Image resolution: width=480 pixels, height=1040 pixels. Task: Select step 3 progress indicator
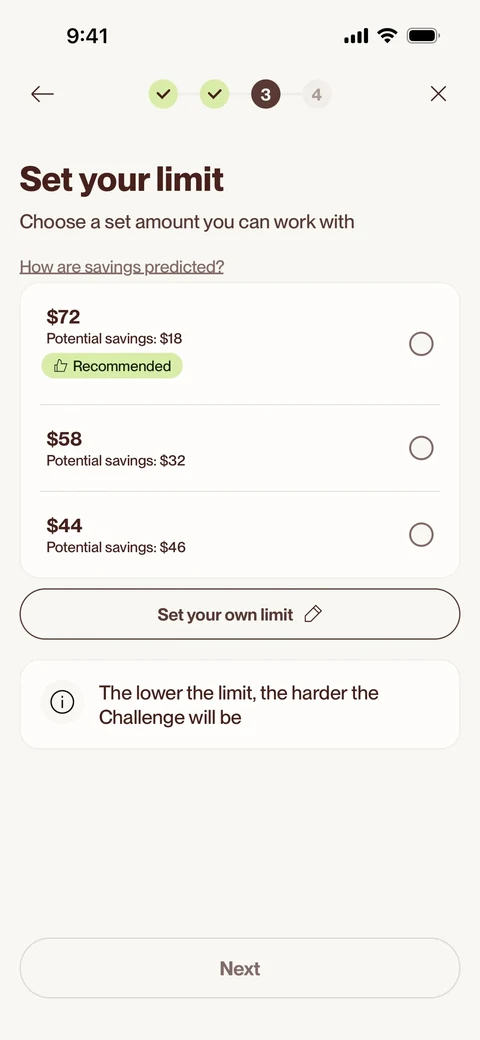point(266,94)
